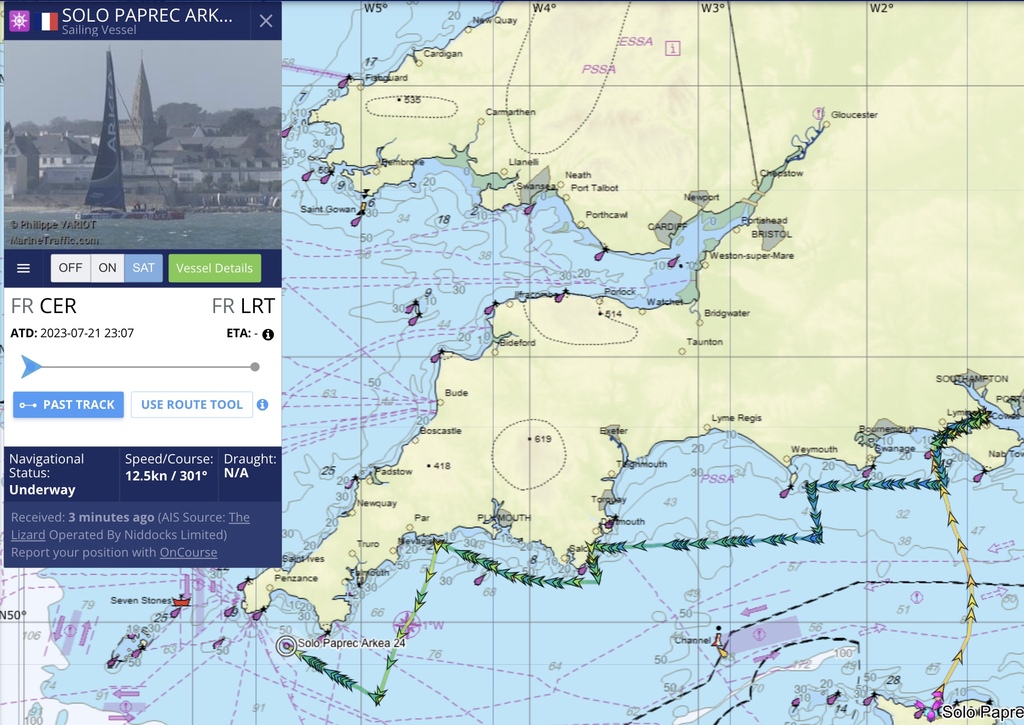Click the Bude town label
Image resolution: width=1024 pixels, height=725 pixels.
coord(456,393)
